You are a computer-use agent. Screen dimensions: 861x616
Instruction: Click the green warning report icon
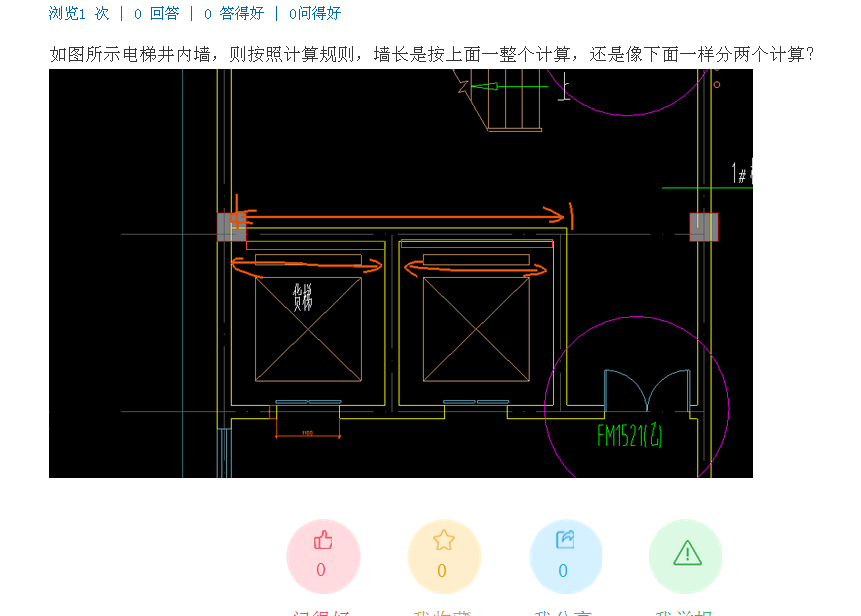point(687,552)
